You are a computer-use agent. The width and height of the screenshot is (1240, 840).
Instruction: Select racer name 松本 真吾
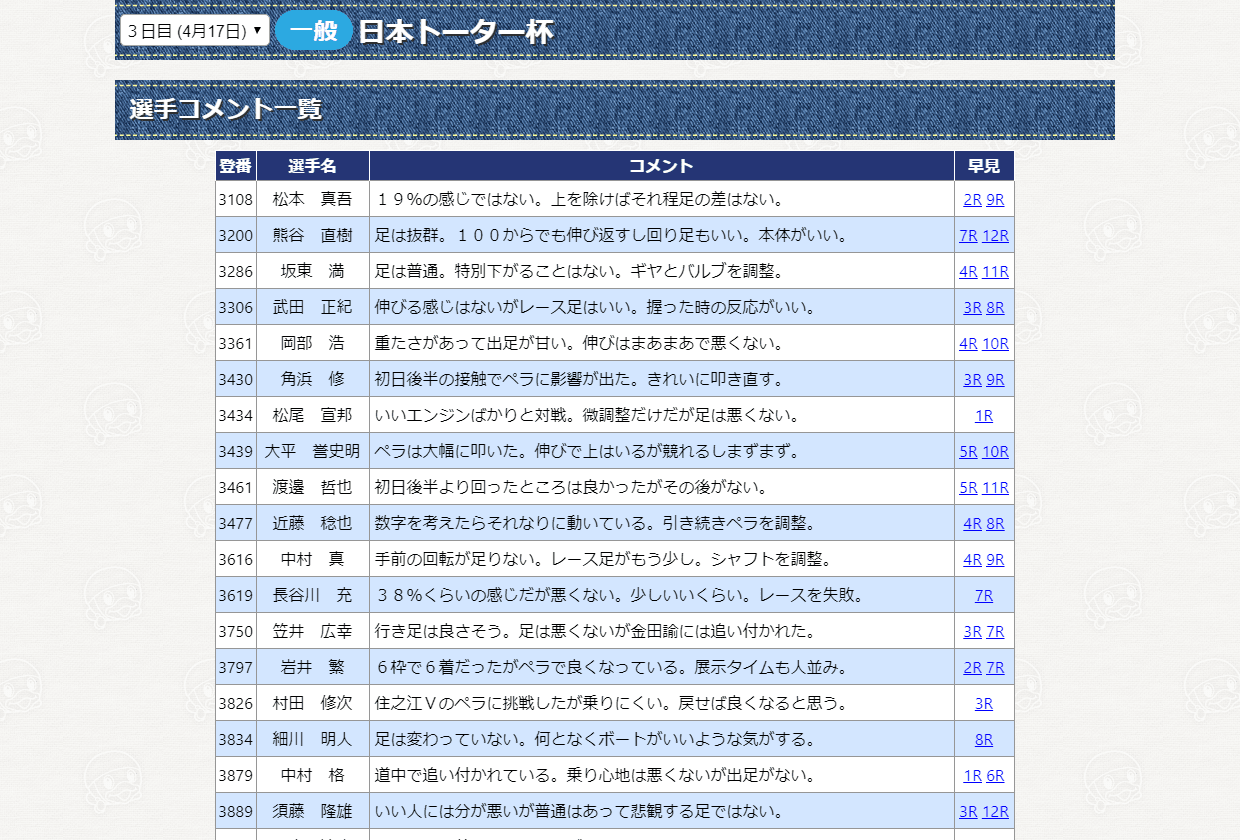coord(313,199)
